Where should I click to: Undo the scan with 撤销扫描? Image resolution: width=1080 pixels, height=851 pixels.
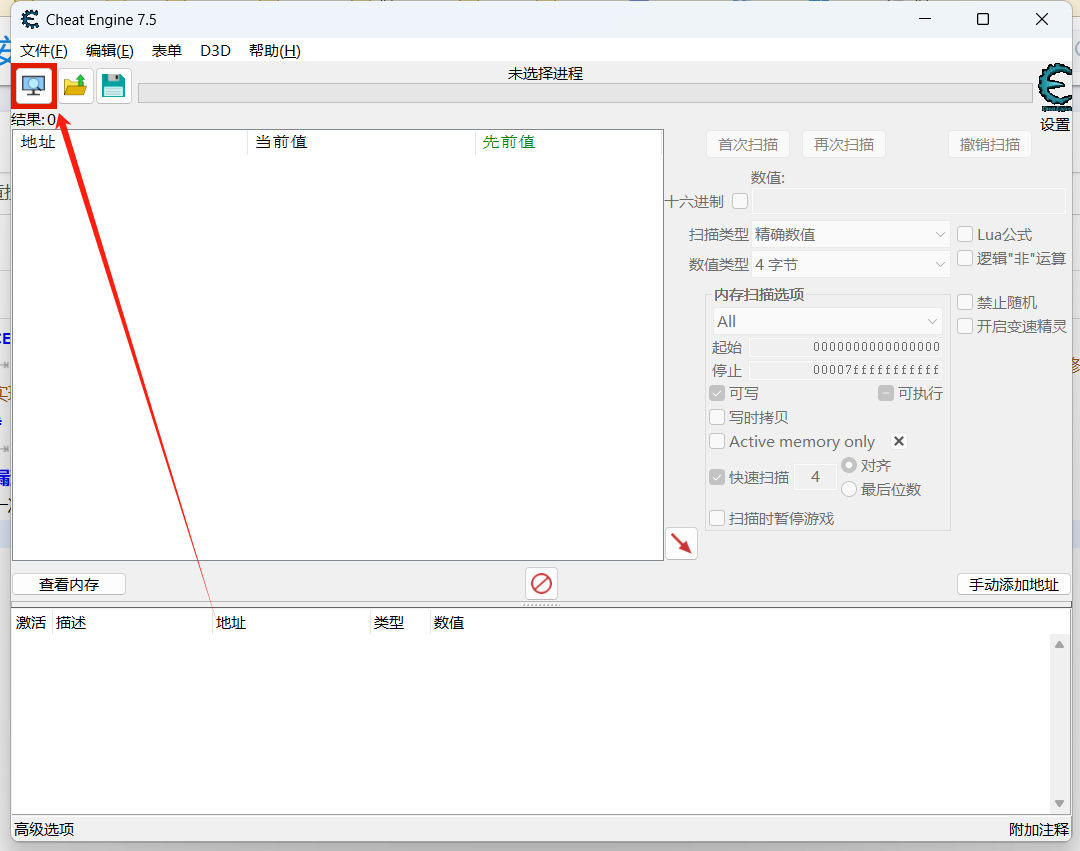pos(990,145)
